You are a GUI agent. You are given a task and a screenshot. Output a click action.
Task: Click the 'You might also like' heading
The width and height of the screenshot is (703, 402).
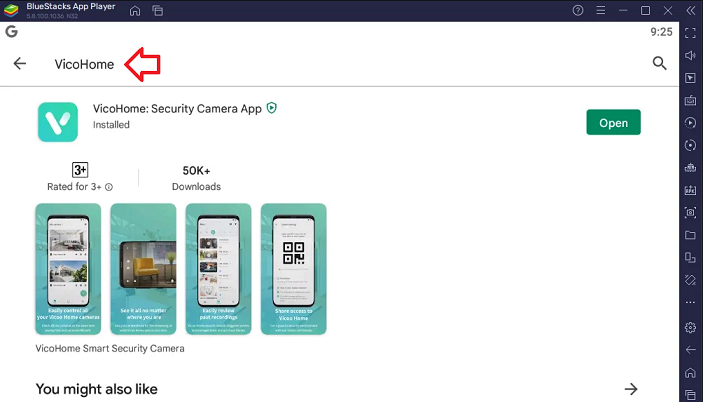point(96,389)
